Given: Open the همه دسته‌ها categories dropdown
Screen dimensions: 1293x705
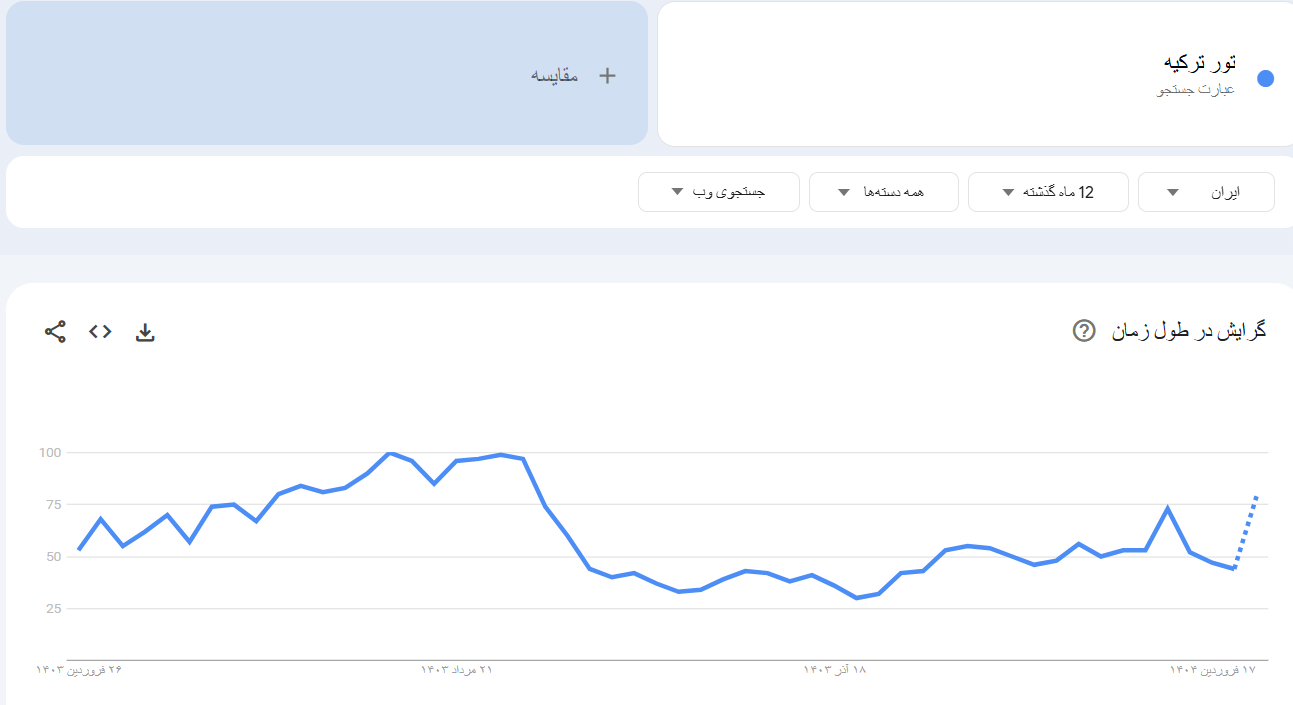Looking at the screenshot, I should click(883, 192).
